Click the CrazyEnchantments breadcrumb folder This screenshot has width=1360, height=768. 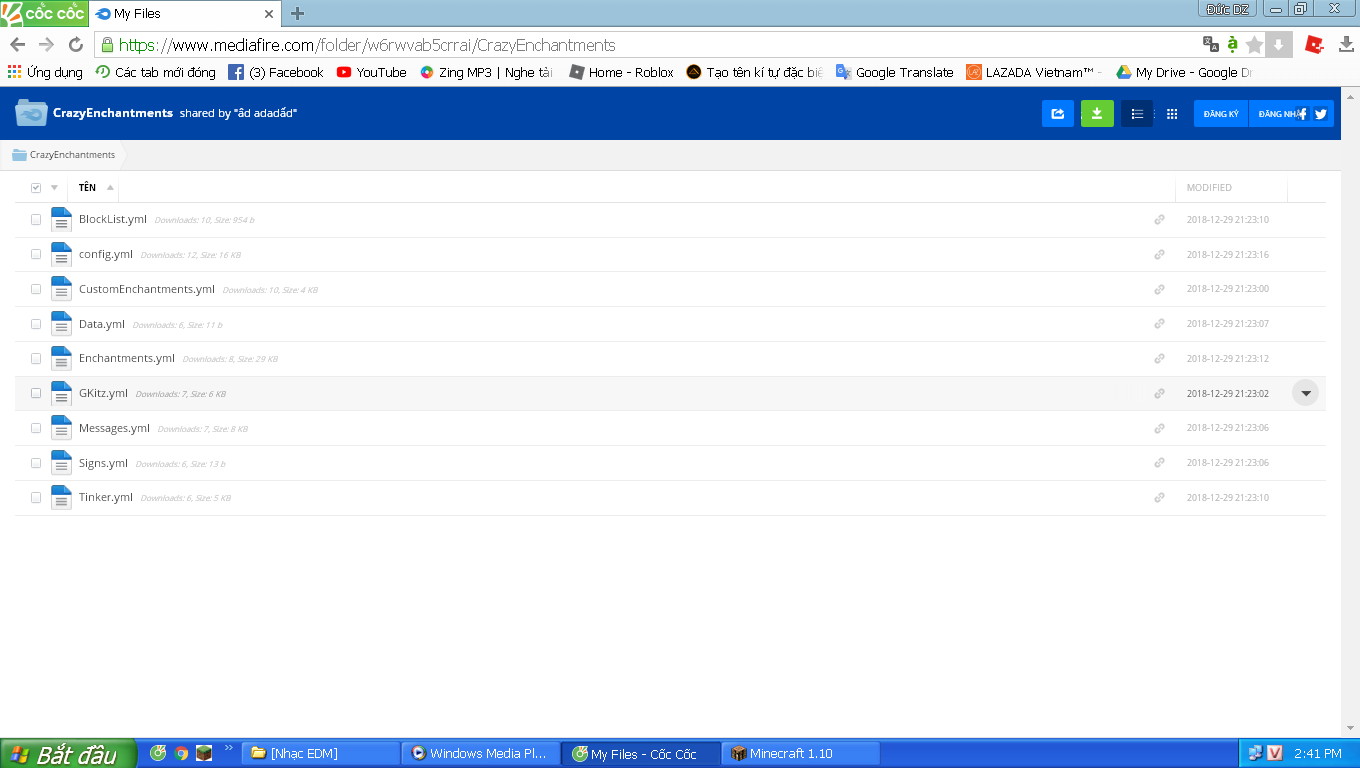(64, 155)
